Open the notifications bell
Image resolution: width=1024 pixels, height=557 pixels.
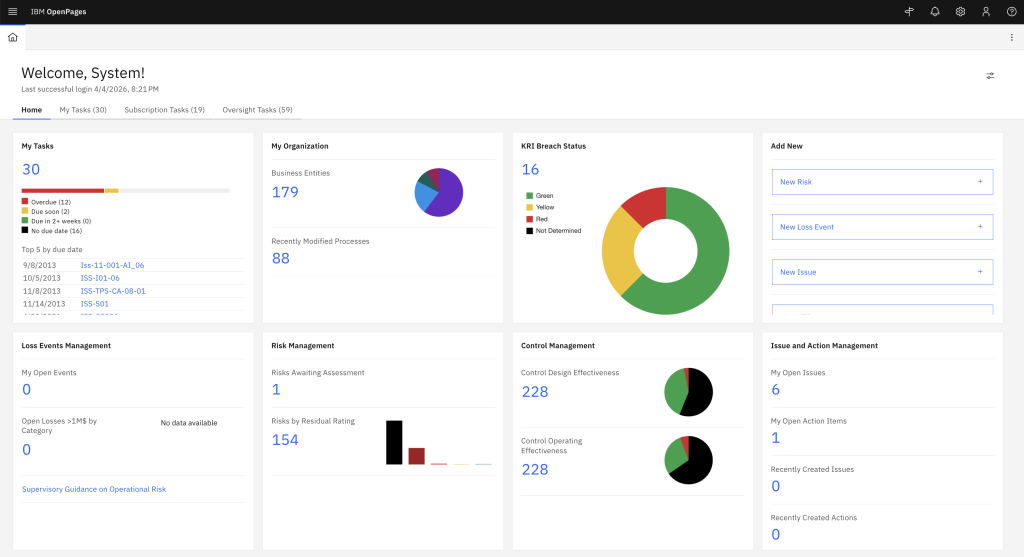[x=935, y=12]
